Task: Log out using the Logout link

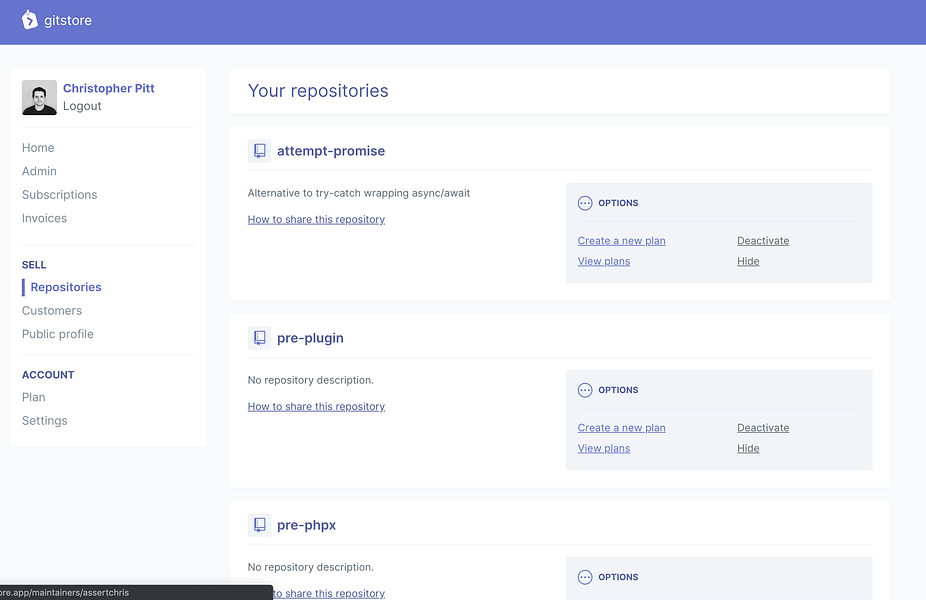Action: pos(82,106)
